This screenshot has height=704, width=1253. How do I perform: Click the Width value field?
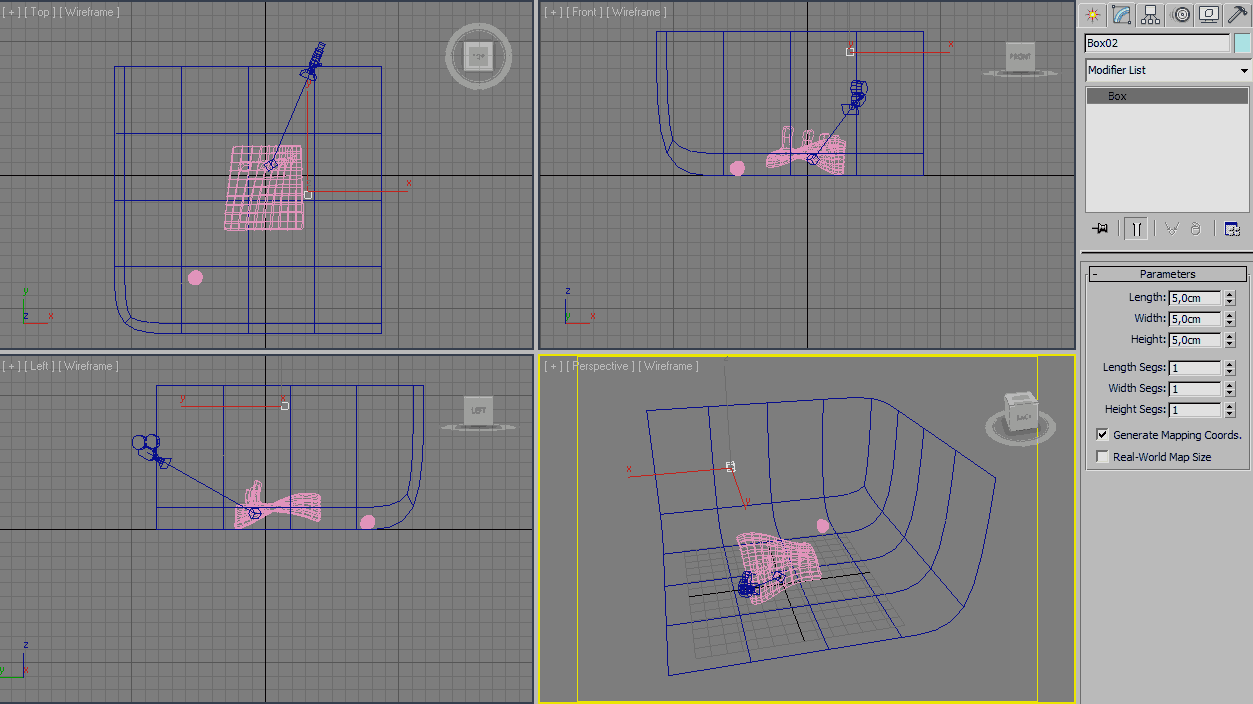1194,319
